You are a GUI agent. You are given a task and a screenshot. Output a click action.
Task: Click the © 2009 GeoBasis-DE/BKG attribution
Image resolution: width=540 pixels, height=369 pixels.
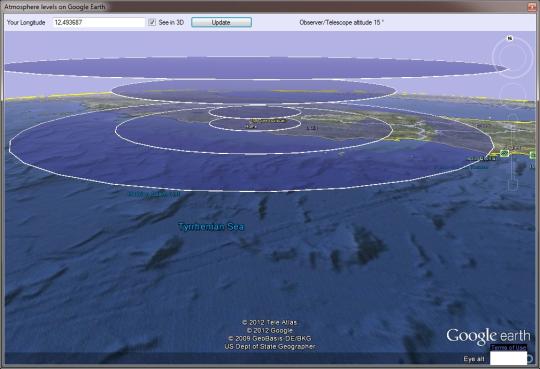coord(270,338)
